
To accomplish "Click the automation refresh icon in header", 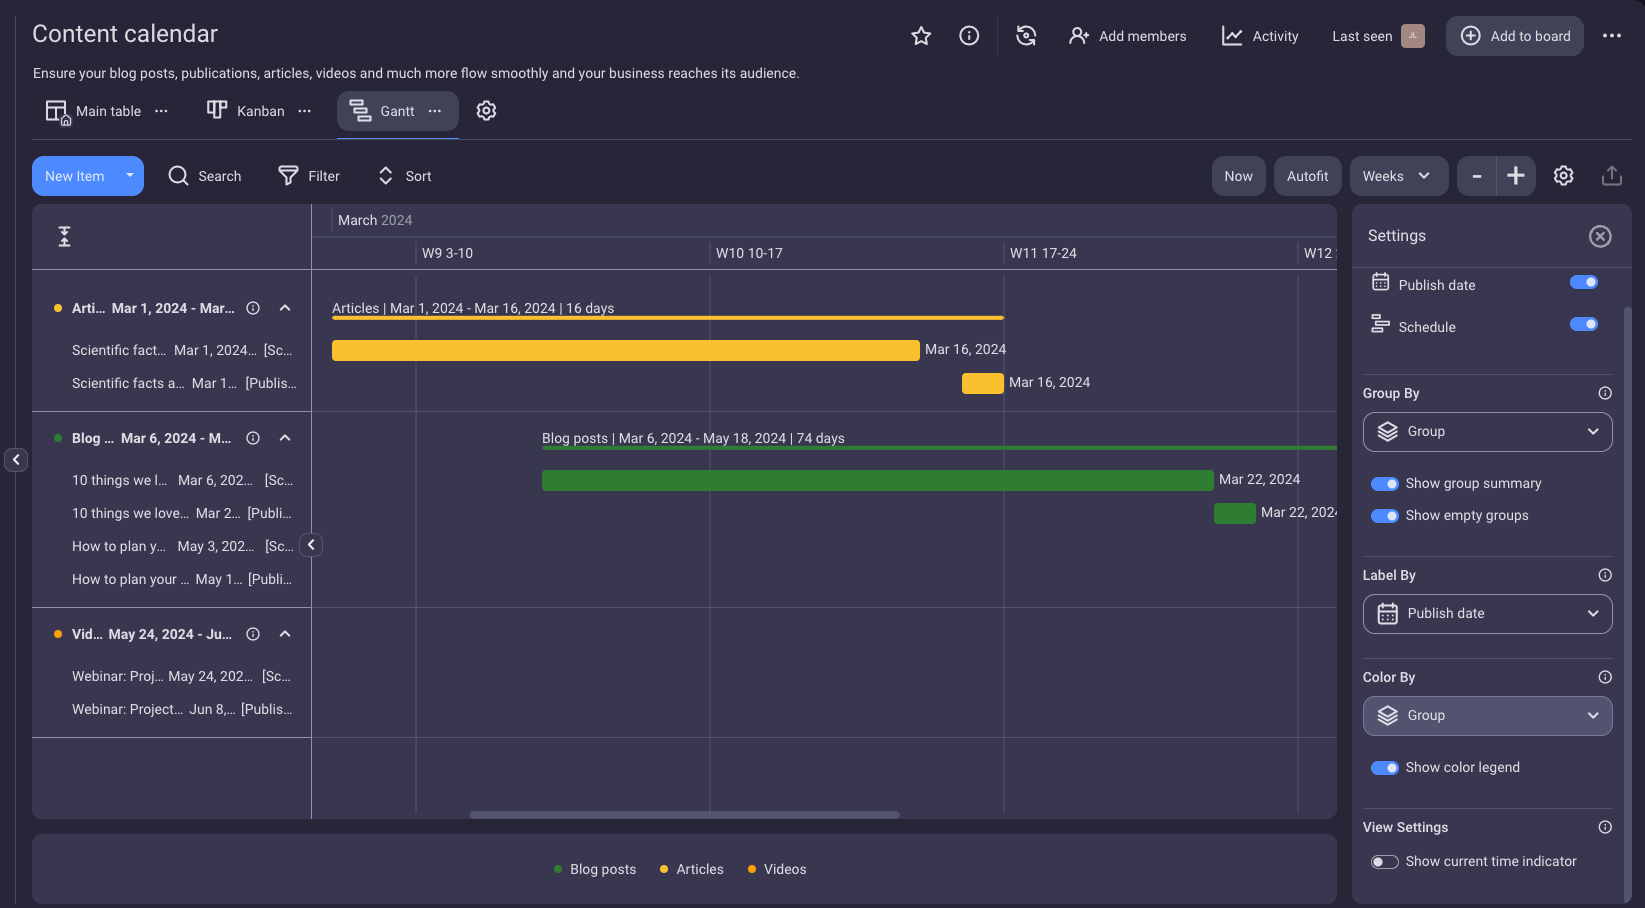I will (x=1026, y=36).
